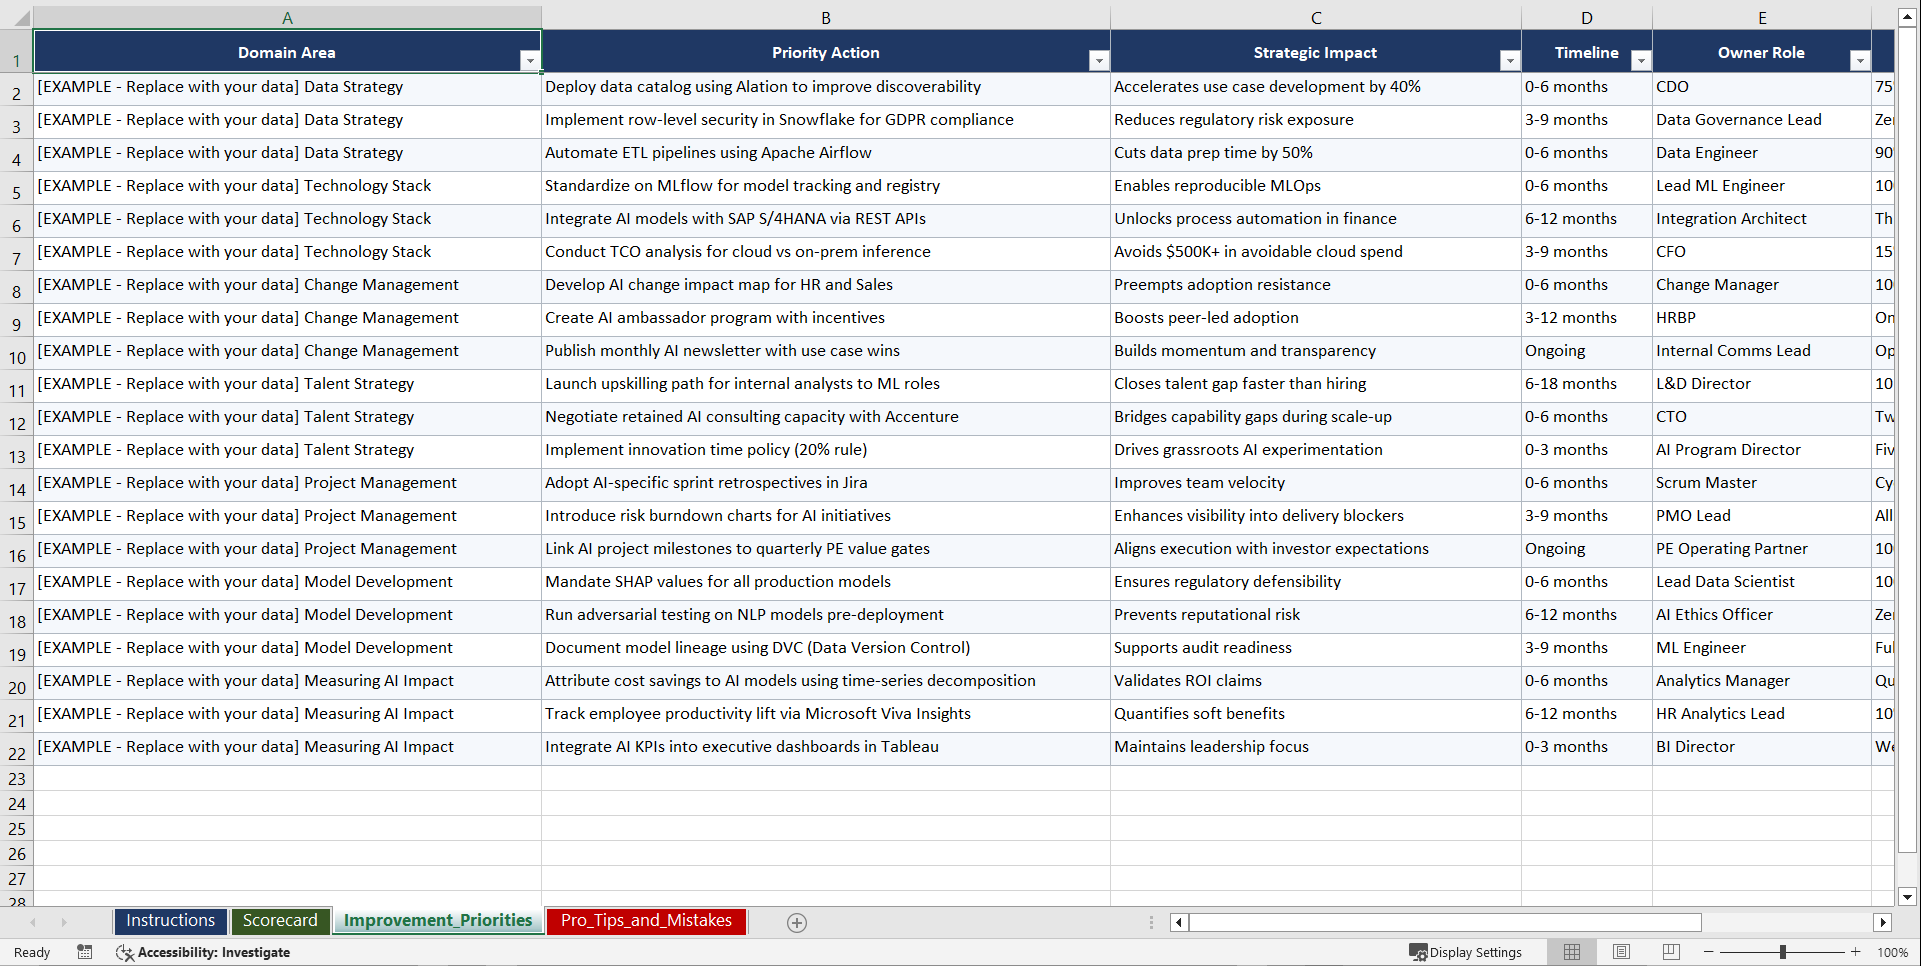
Task: Switch to the Scorecard sheet tab
Action: pos(280,920)
